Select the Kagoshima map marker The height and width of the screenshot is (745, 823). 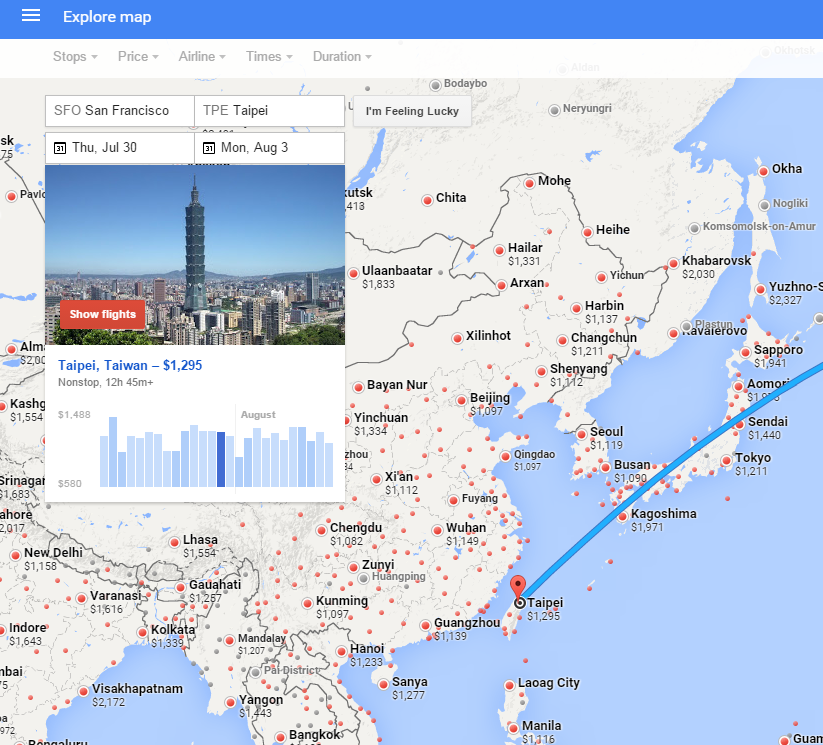click(622, 517)
